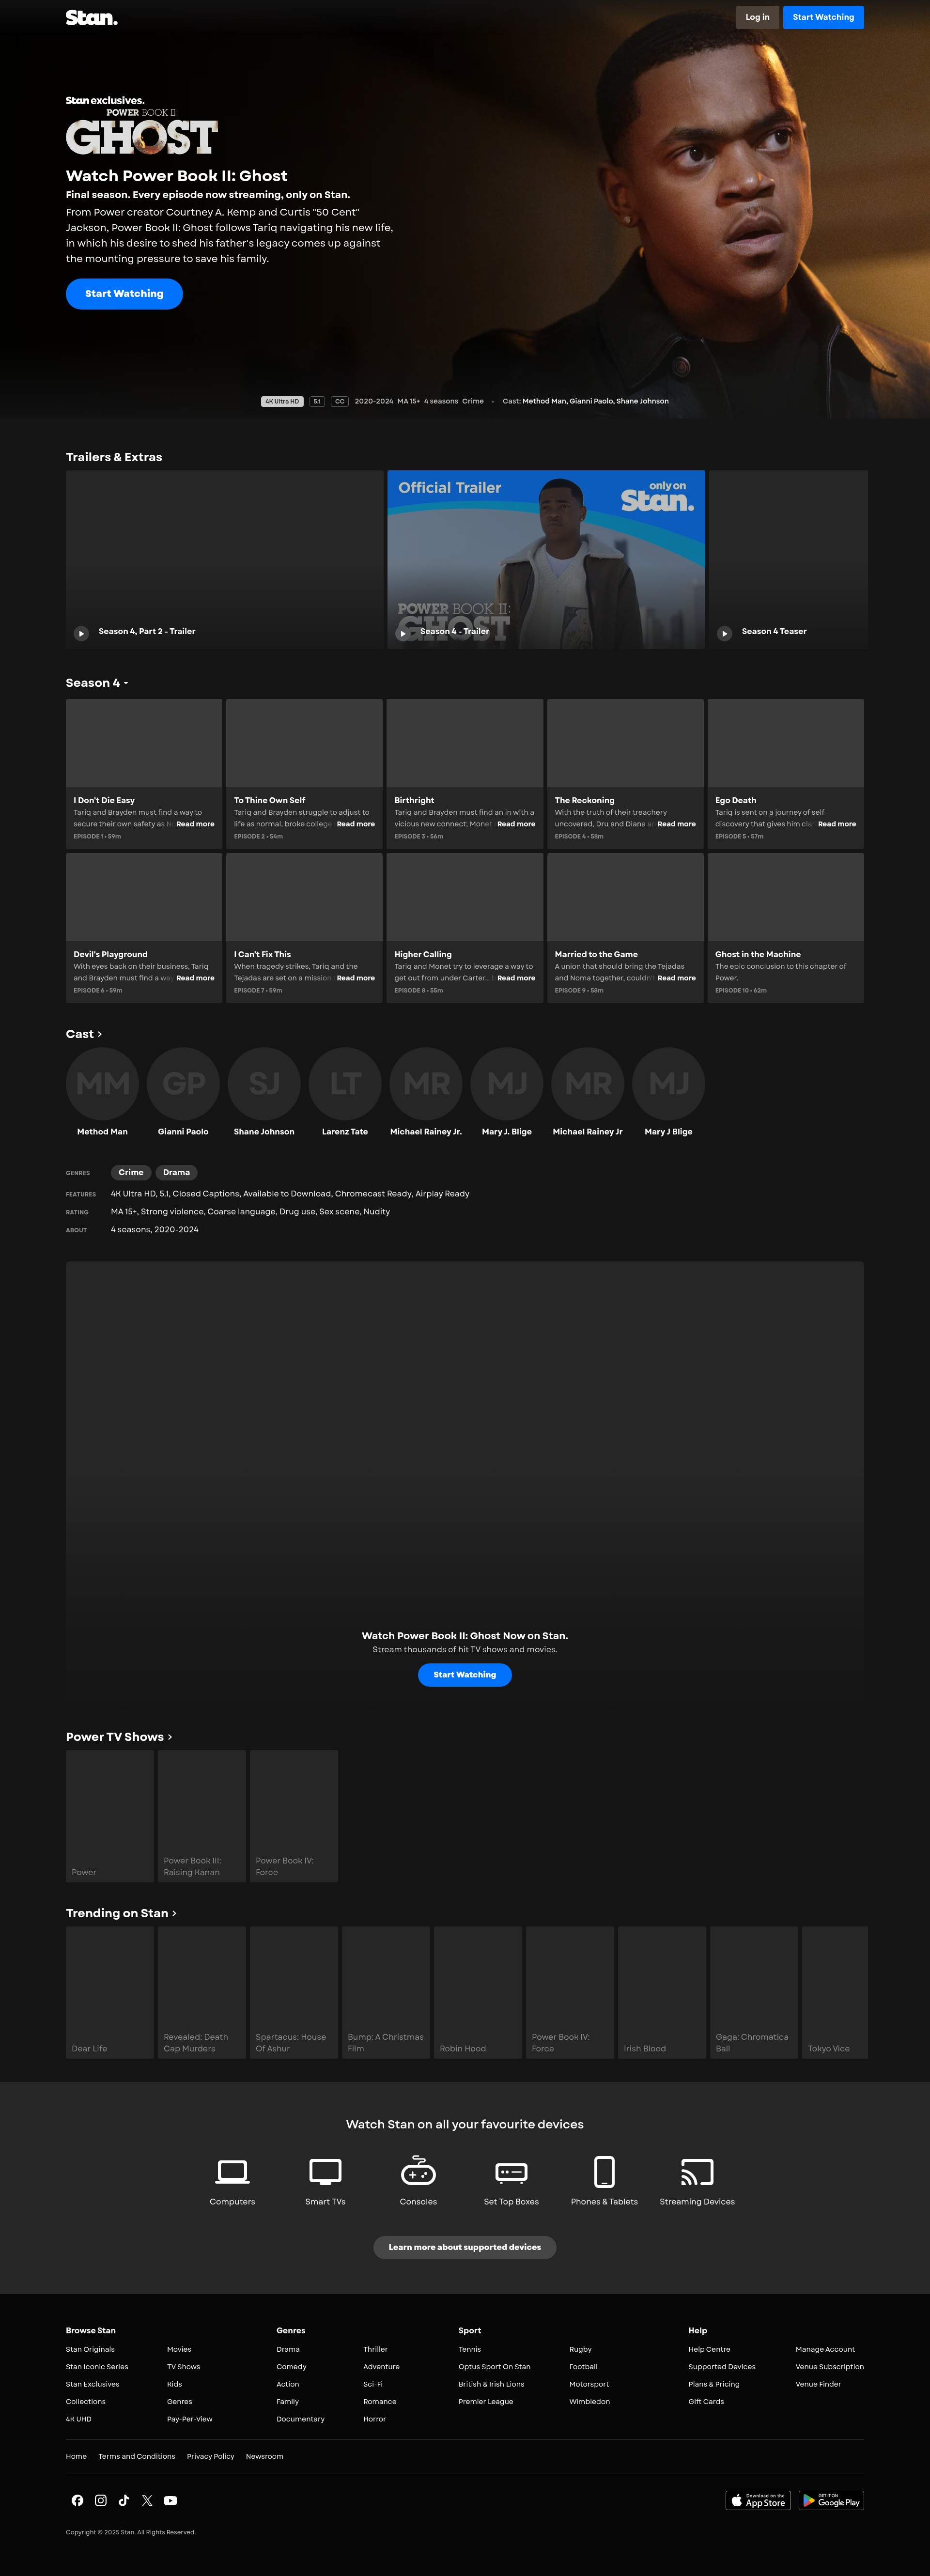Open Privacy Policy link

click(x=210, y=2456)
